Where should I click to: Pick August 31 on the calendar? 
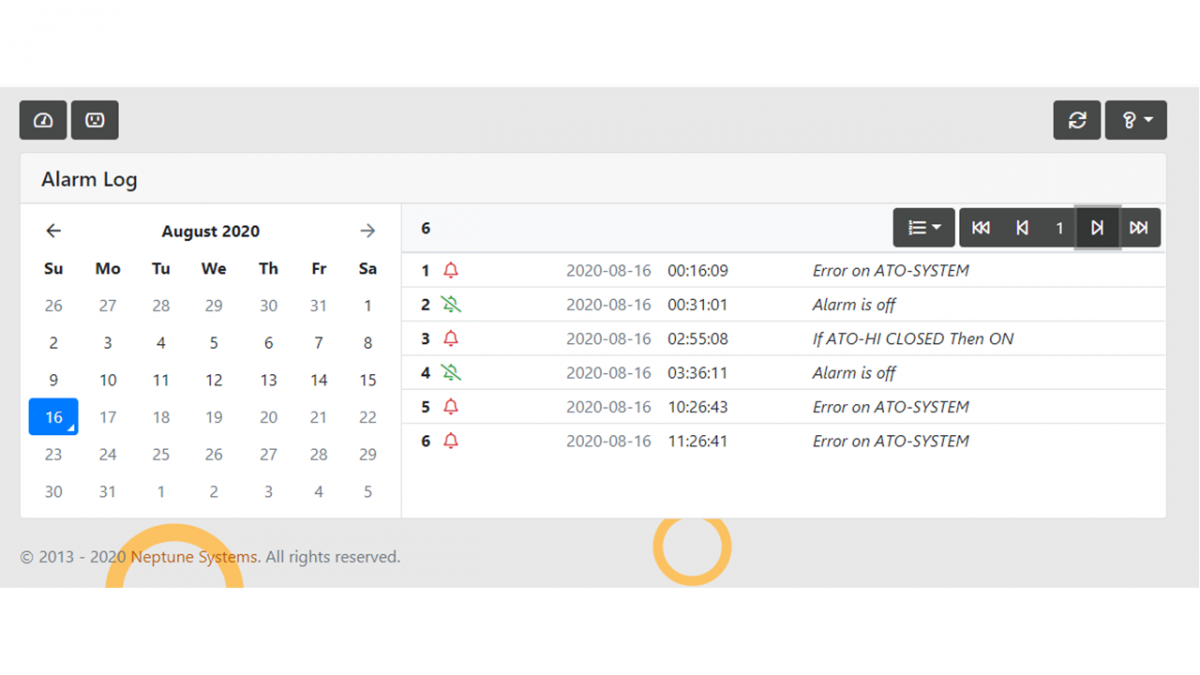pyautogui.click(x=107, y=492)
